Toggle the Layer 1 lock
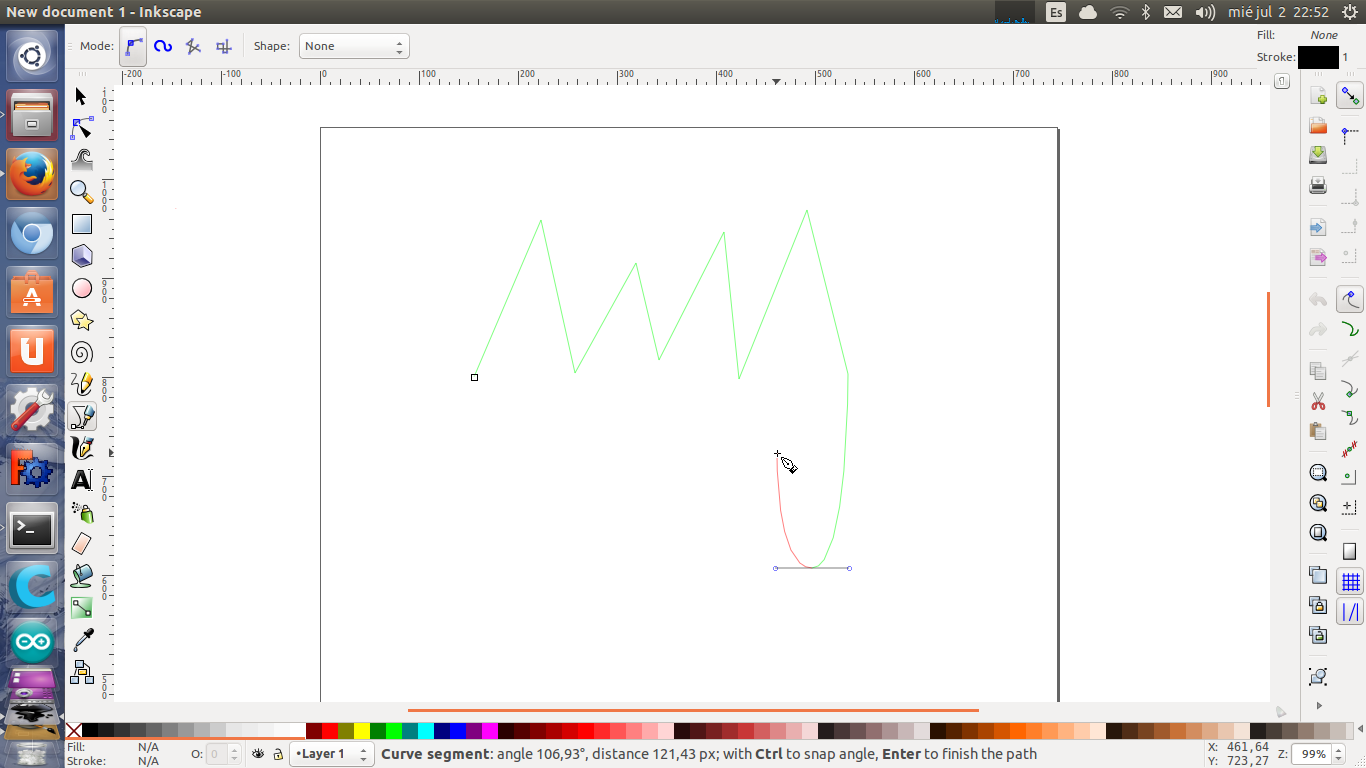1366x768 pixels. pyautogui.click(x=278, y=754)
